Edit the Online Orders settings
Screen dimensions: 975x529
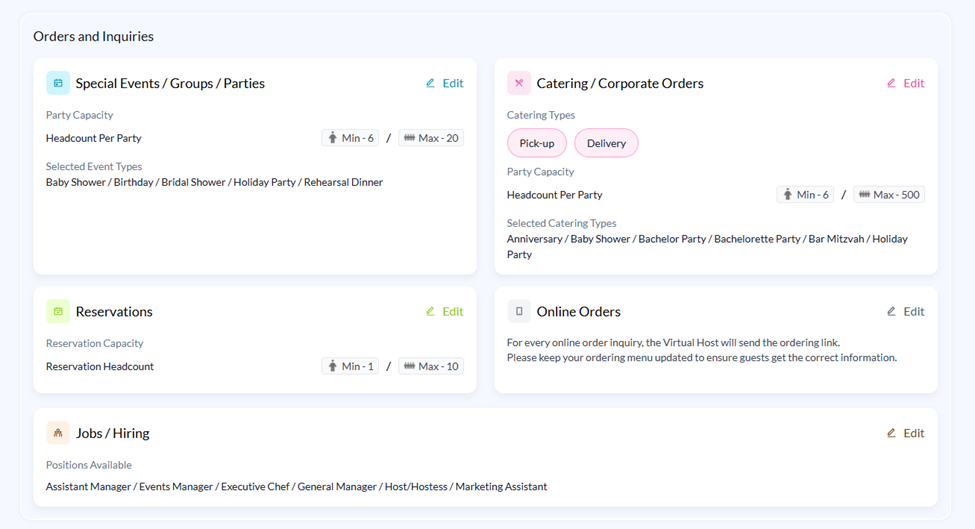905,311
